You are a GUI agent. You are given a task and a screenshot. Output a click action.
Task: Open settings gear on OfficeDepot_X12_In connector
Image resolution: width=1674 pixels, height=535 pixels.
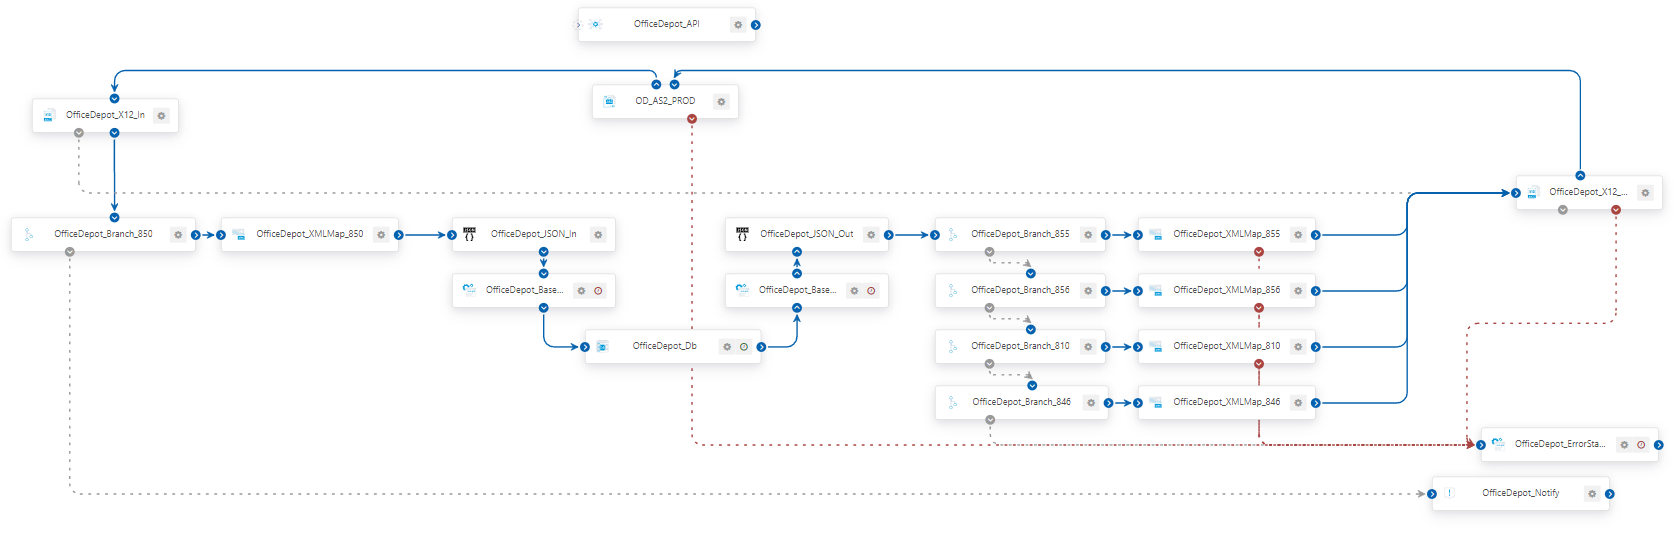tap(161, 116)
